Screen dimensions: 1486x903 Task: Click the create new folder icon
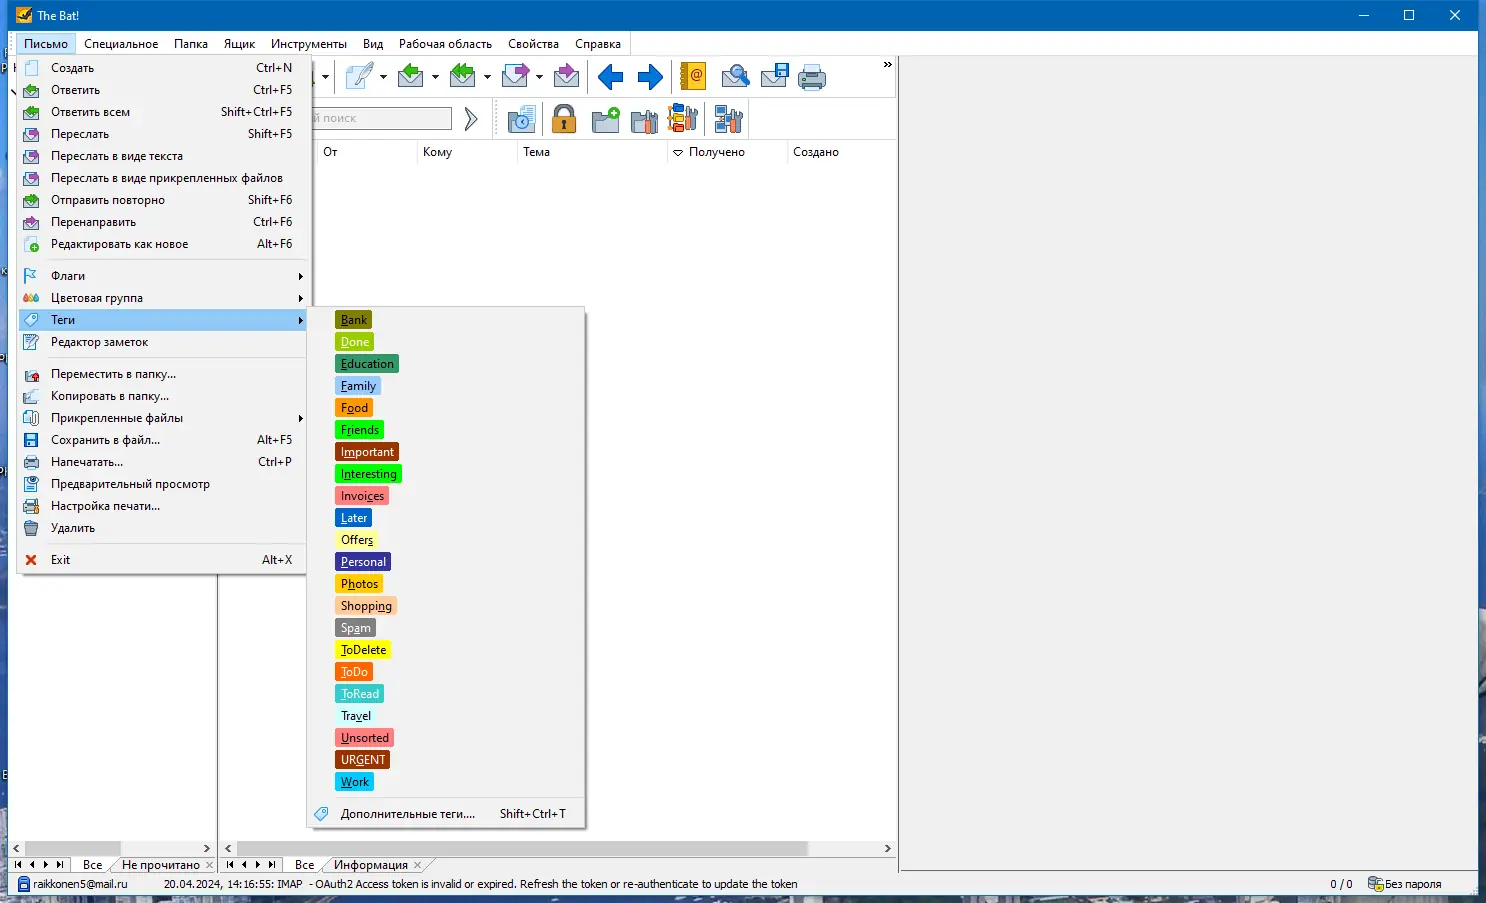tap(606, 120)
